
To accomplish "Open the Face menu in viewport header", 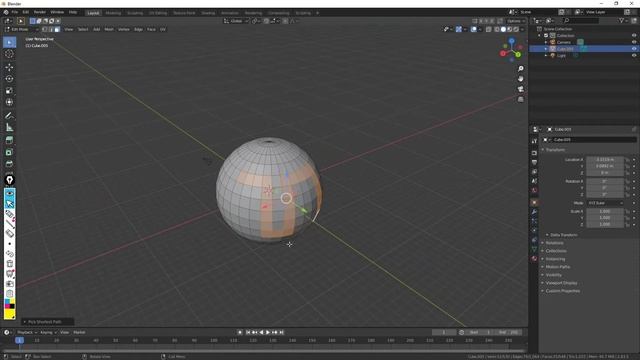I will [x=151, y=29].
